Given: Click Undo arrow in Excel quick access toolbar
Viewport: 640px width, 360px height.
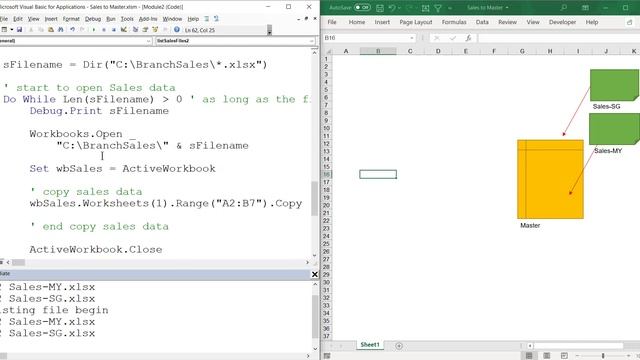Looking at the screenshot, I should click(392, 8).
